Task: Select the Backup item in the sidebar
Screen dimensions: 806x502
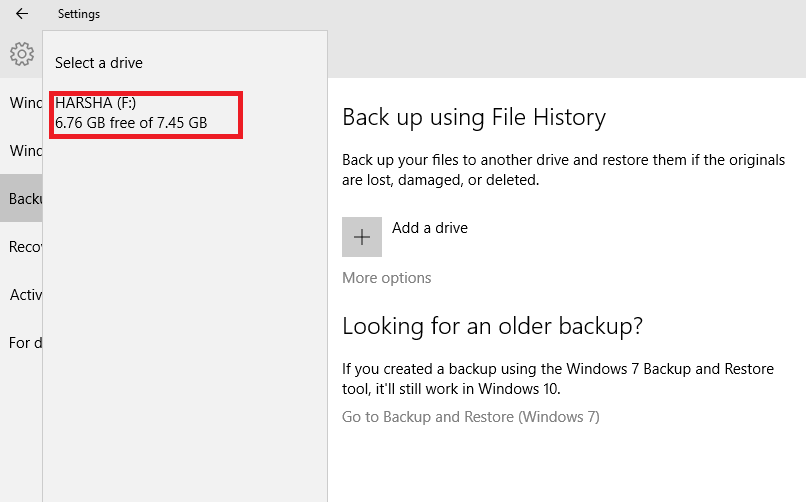Action: click(x=21, y=198)
